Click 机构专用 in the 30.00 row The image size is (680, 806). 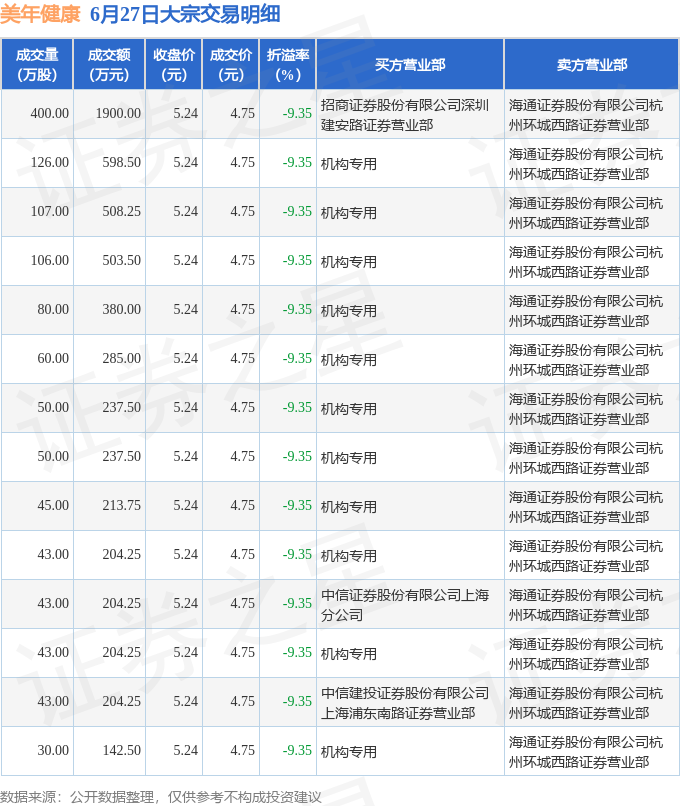[x=348, y=752]
